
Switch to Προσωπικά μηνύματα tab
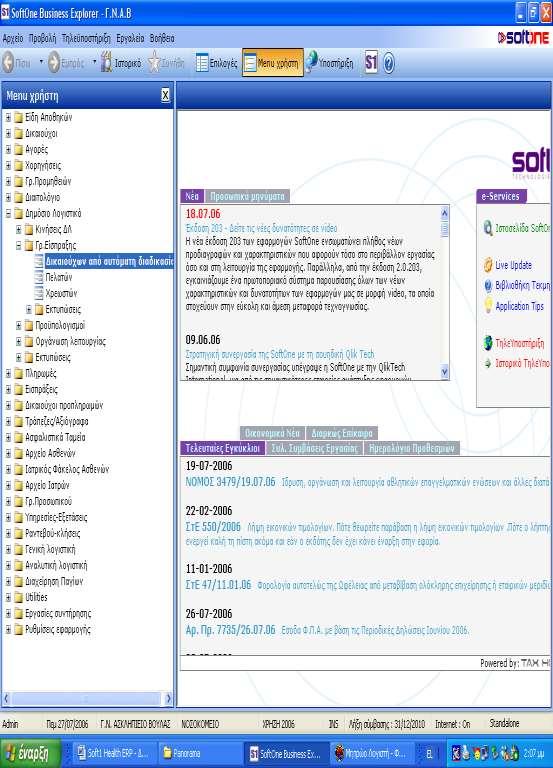click(x=247, y=196)
